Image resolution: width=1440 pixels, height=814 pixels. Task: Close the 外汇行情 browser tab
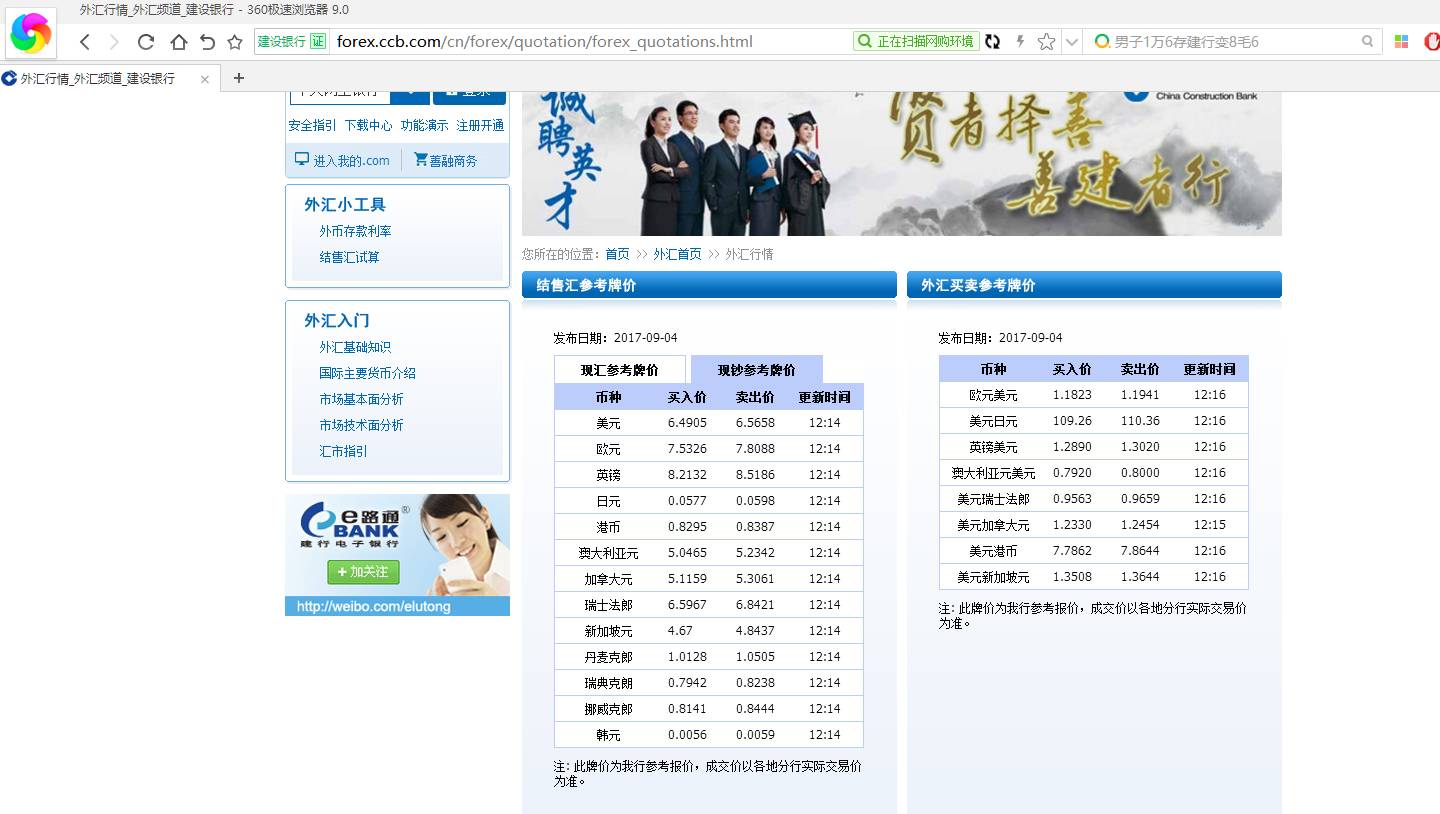tap(205, 79)
